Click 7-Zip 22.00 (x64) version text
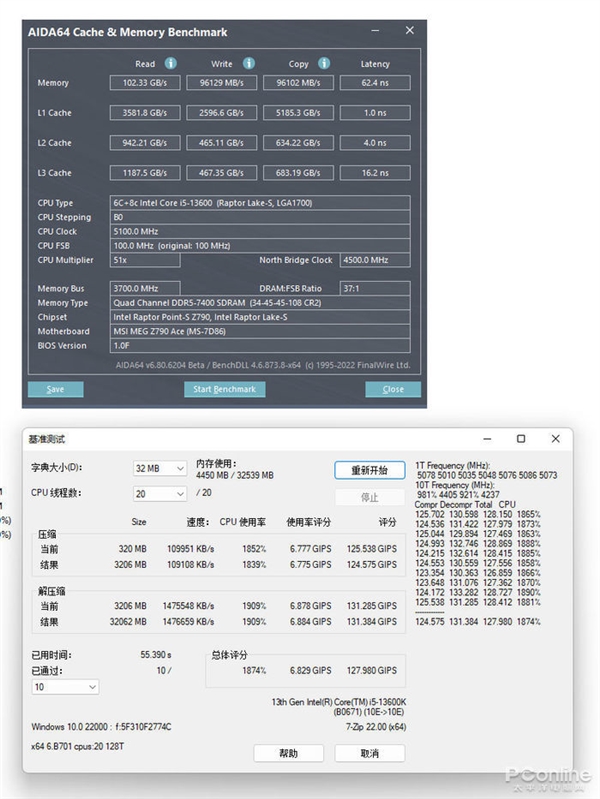 point(376,727)
